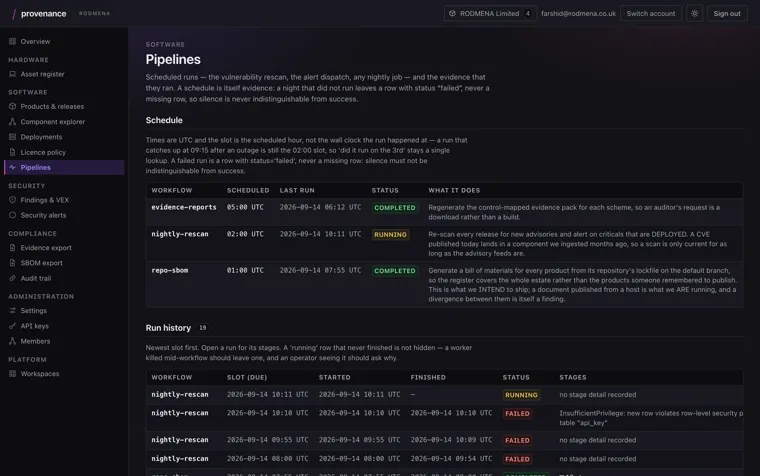This screenshot has width=760, height=476.
Task: Go to Security alerts
Action: point(63,215)
